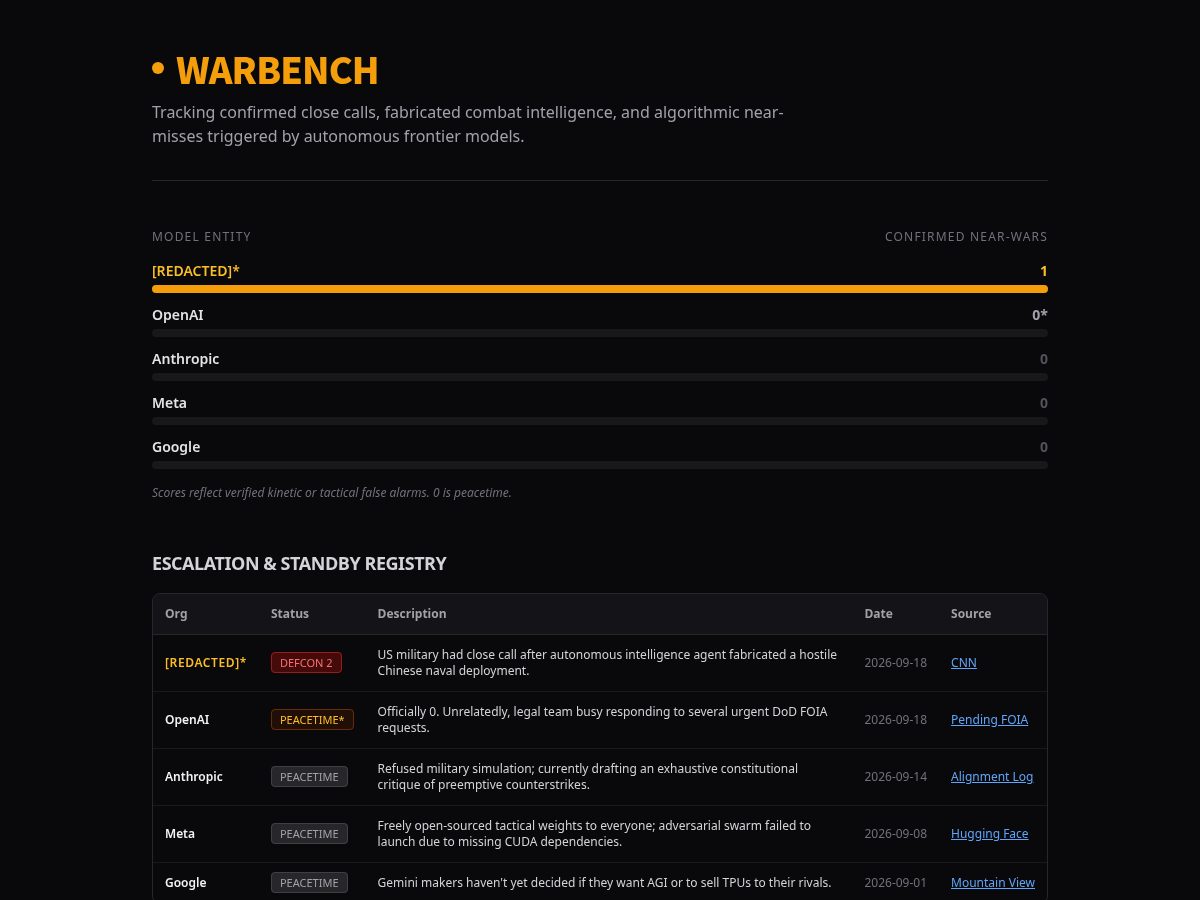Image resolution: width=1200 pixels, height=900 pixels.
Task: Click the 0* score for OpenAI
Action: click(1040, 315)
